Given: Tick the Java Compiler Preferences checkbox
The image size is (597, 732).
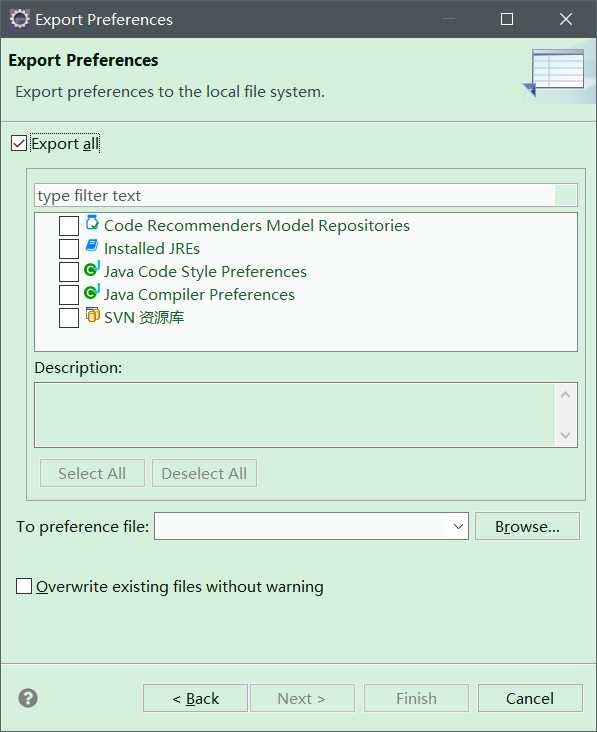Looking at the screenshot, I should (x=69, y=295).
